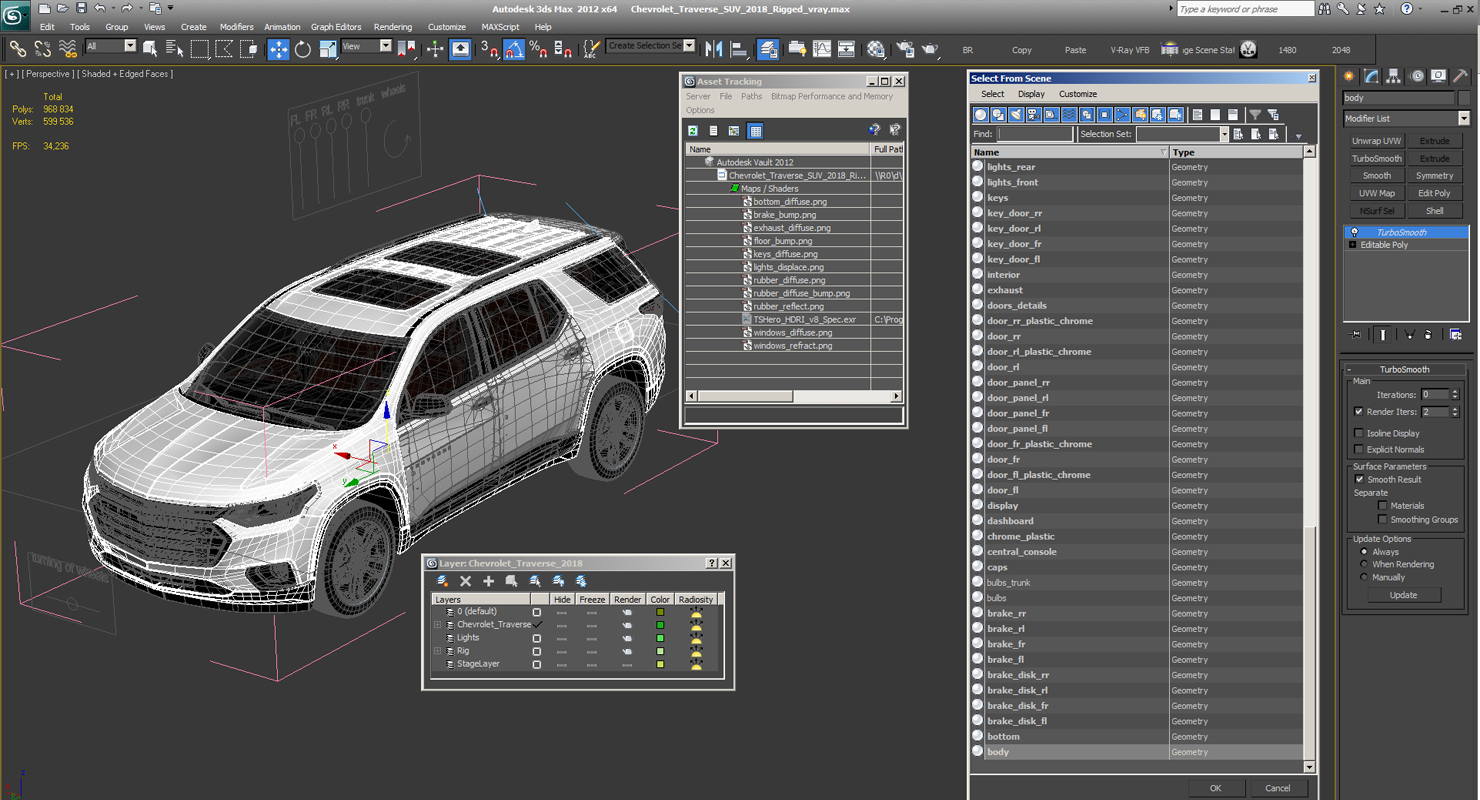
Task: Open the reference coordinate View dropdown
Action: (x=386, y=46)
